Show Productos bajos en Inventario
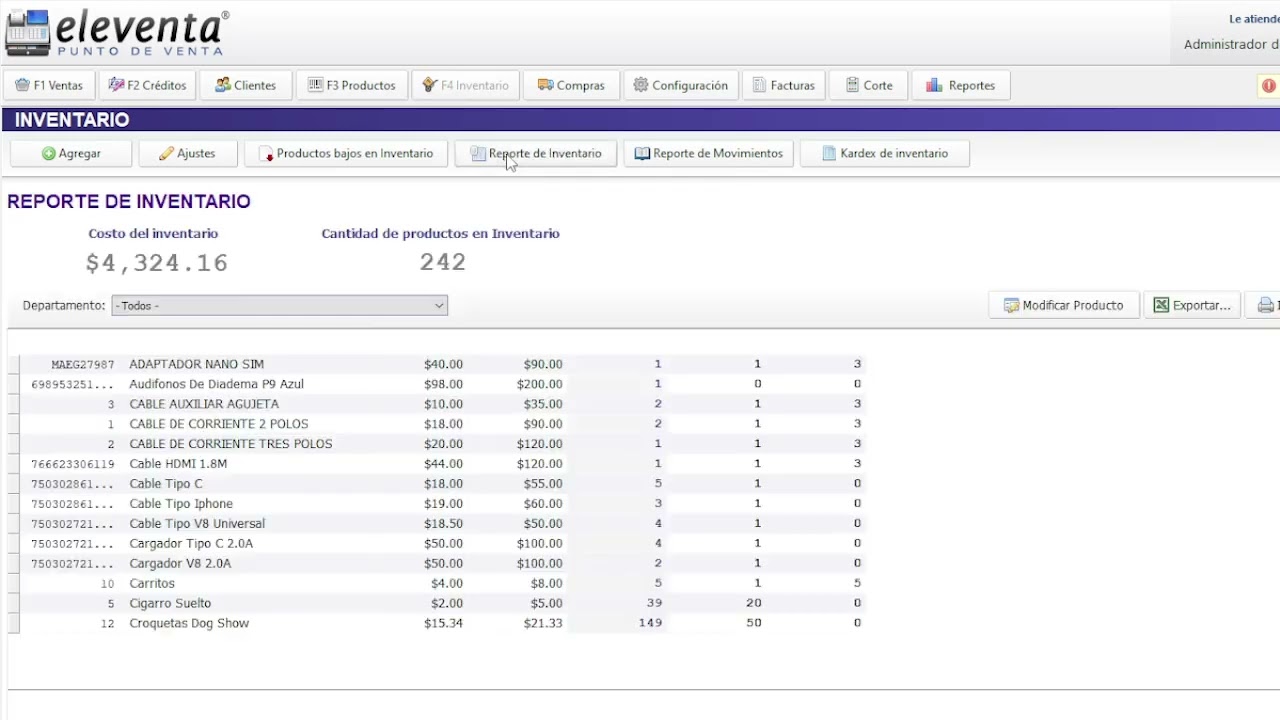The height and width of the screenshot is (720, 1280). tap(346, 153)
